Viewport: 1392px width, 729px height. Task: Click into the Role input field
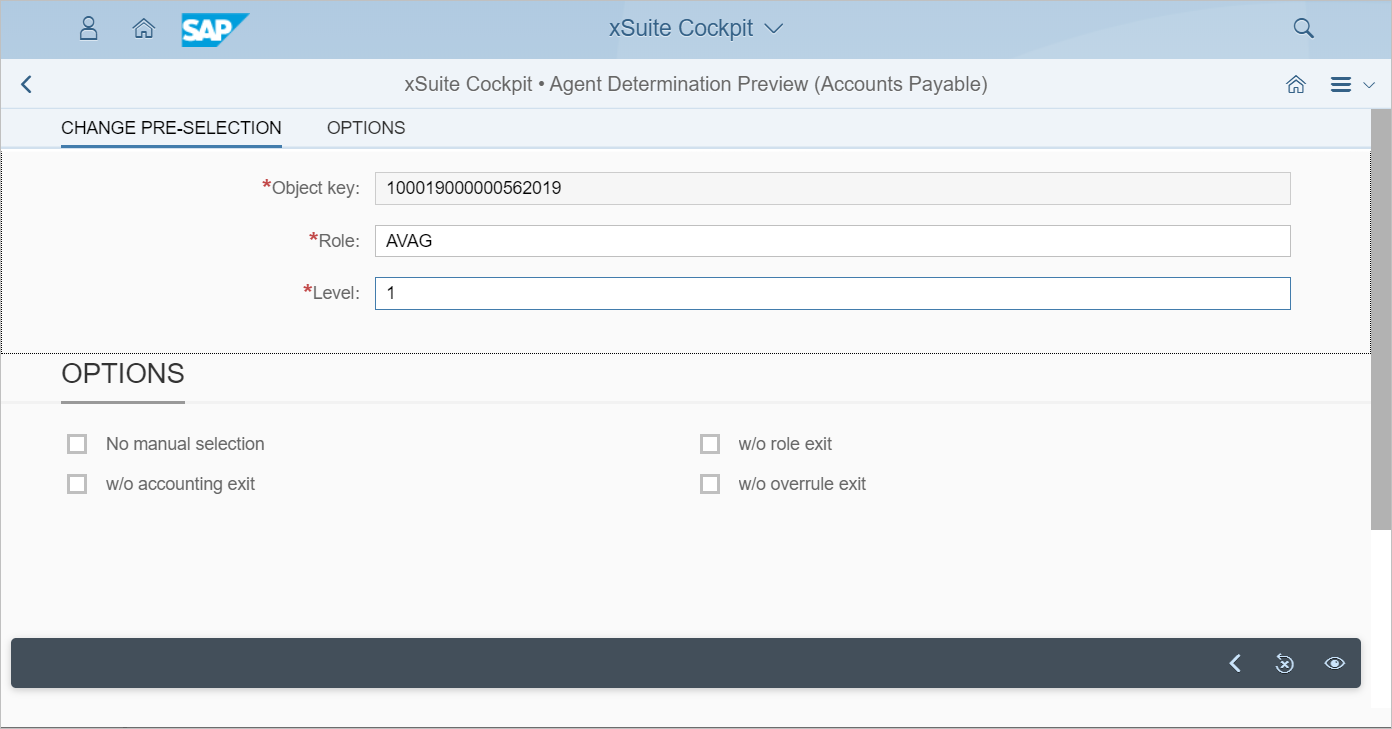pos(832,241)
